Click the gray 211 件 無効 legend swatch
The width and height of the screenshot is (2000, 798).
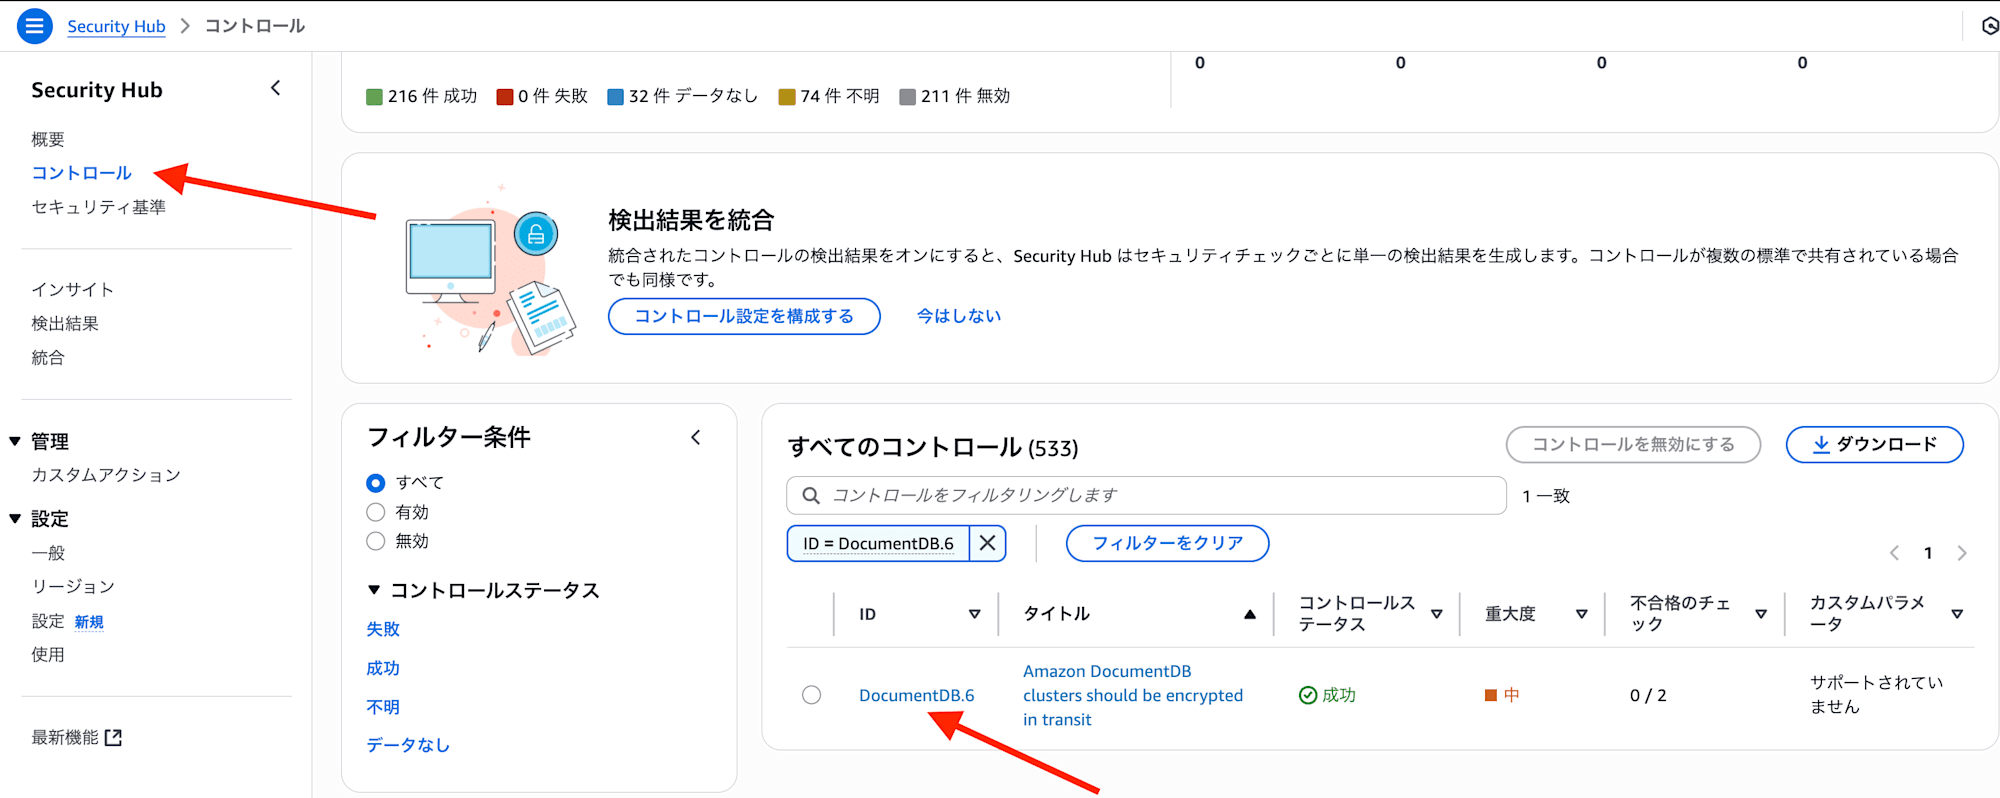click(x=908, y=97)
